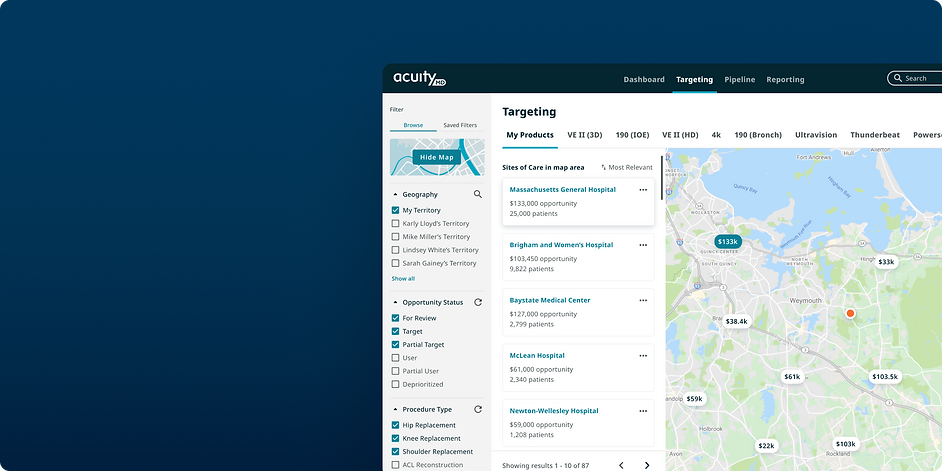This screenshot has height=471, width=942.
Task: Check ACL Reconstruction procedure
Action: click(395, 464)
